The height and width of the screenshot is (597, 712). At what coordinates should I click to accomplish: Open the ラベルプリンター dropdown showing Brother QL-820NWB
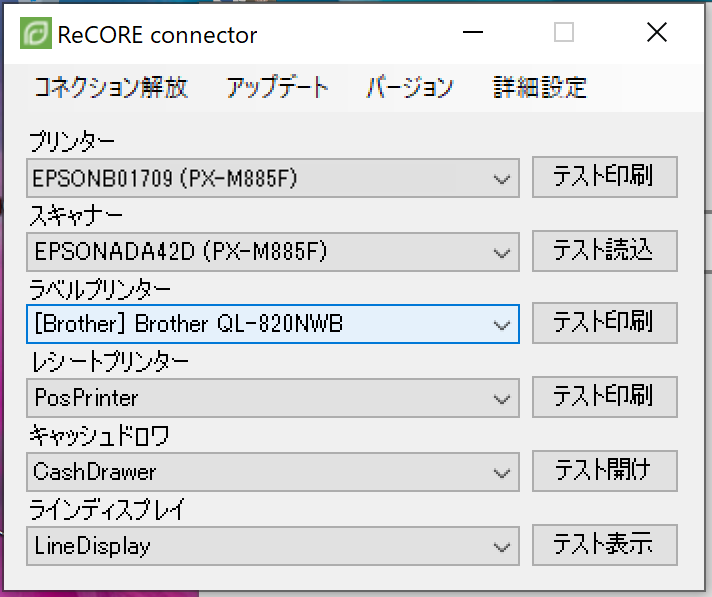point(273,324)
